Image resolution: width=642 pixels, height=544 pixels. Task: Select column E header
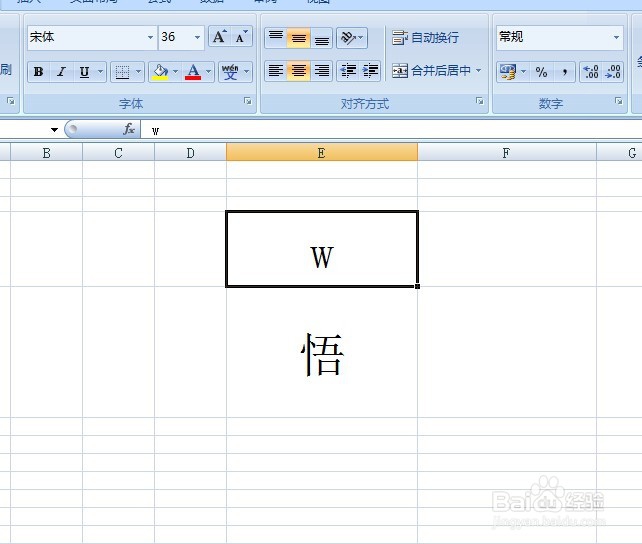pyautogui.click(x=322, y=153)
